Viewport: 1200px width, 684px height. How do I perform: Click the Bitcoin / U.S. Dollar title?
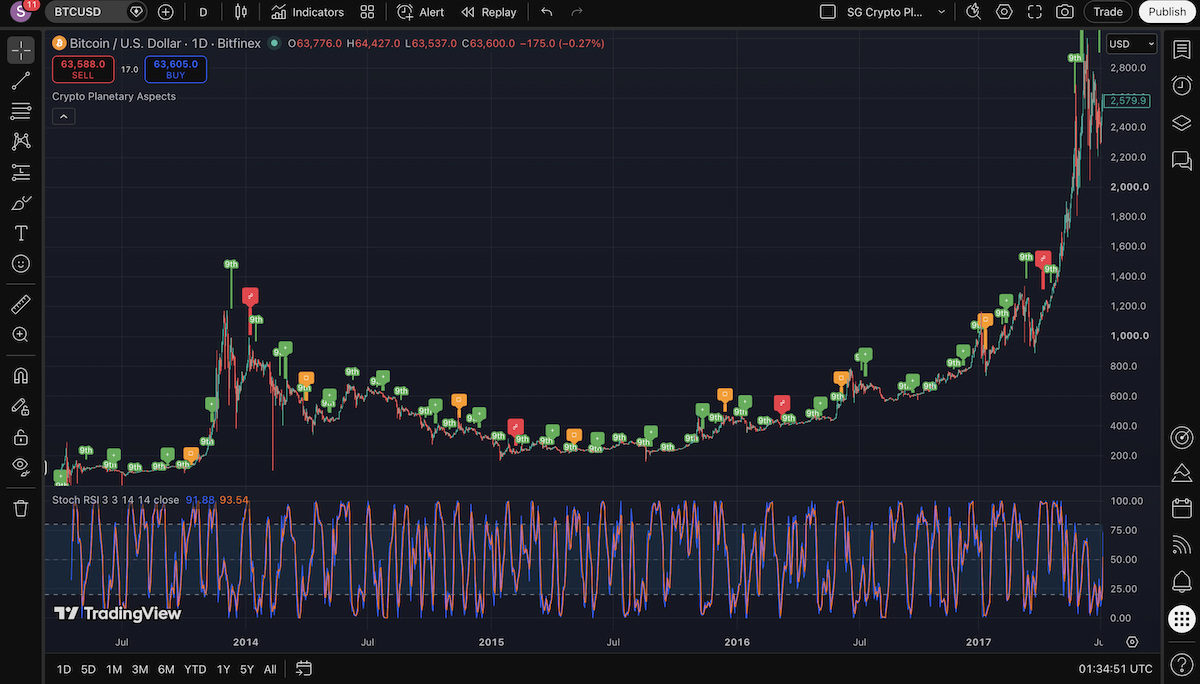pos(166,43)
